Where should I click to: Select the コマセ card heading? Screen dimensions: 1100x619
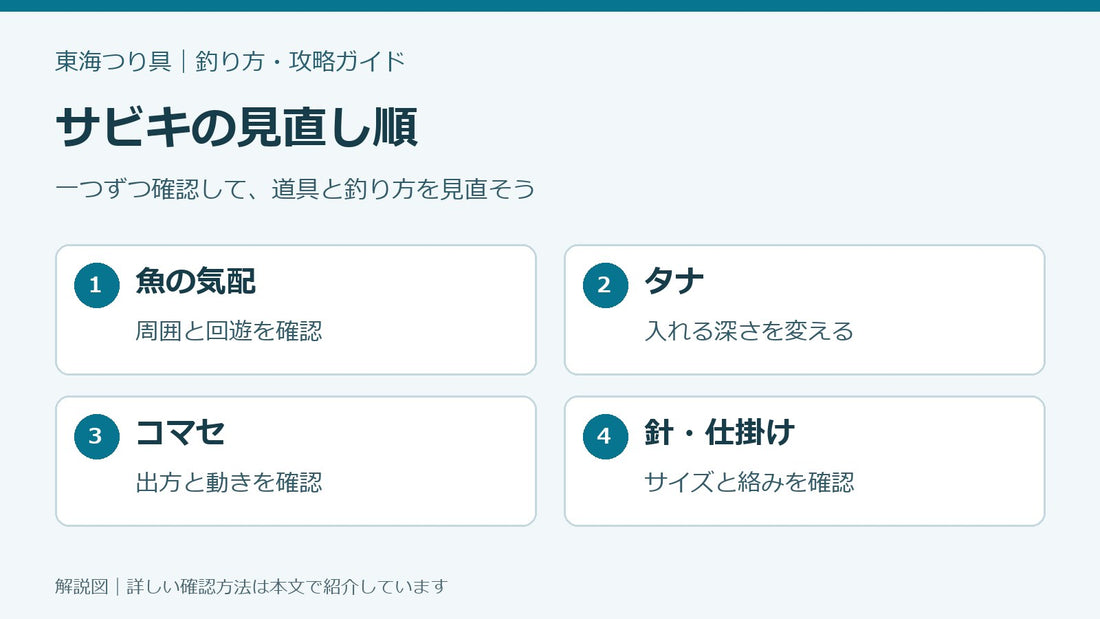[x=180, y=432]
